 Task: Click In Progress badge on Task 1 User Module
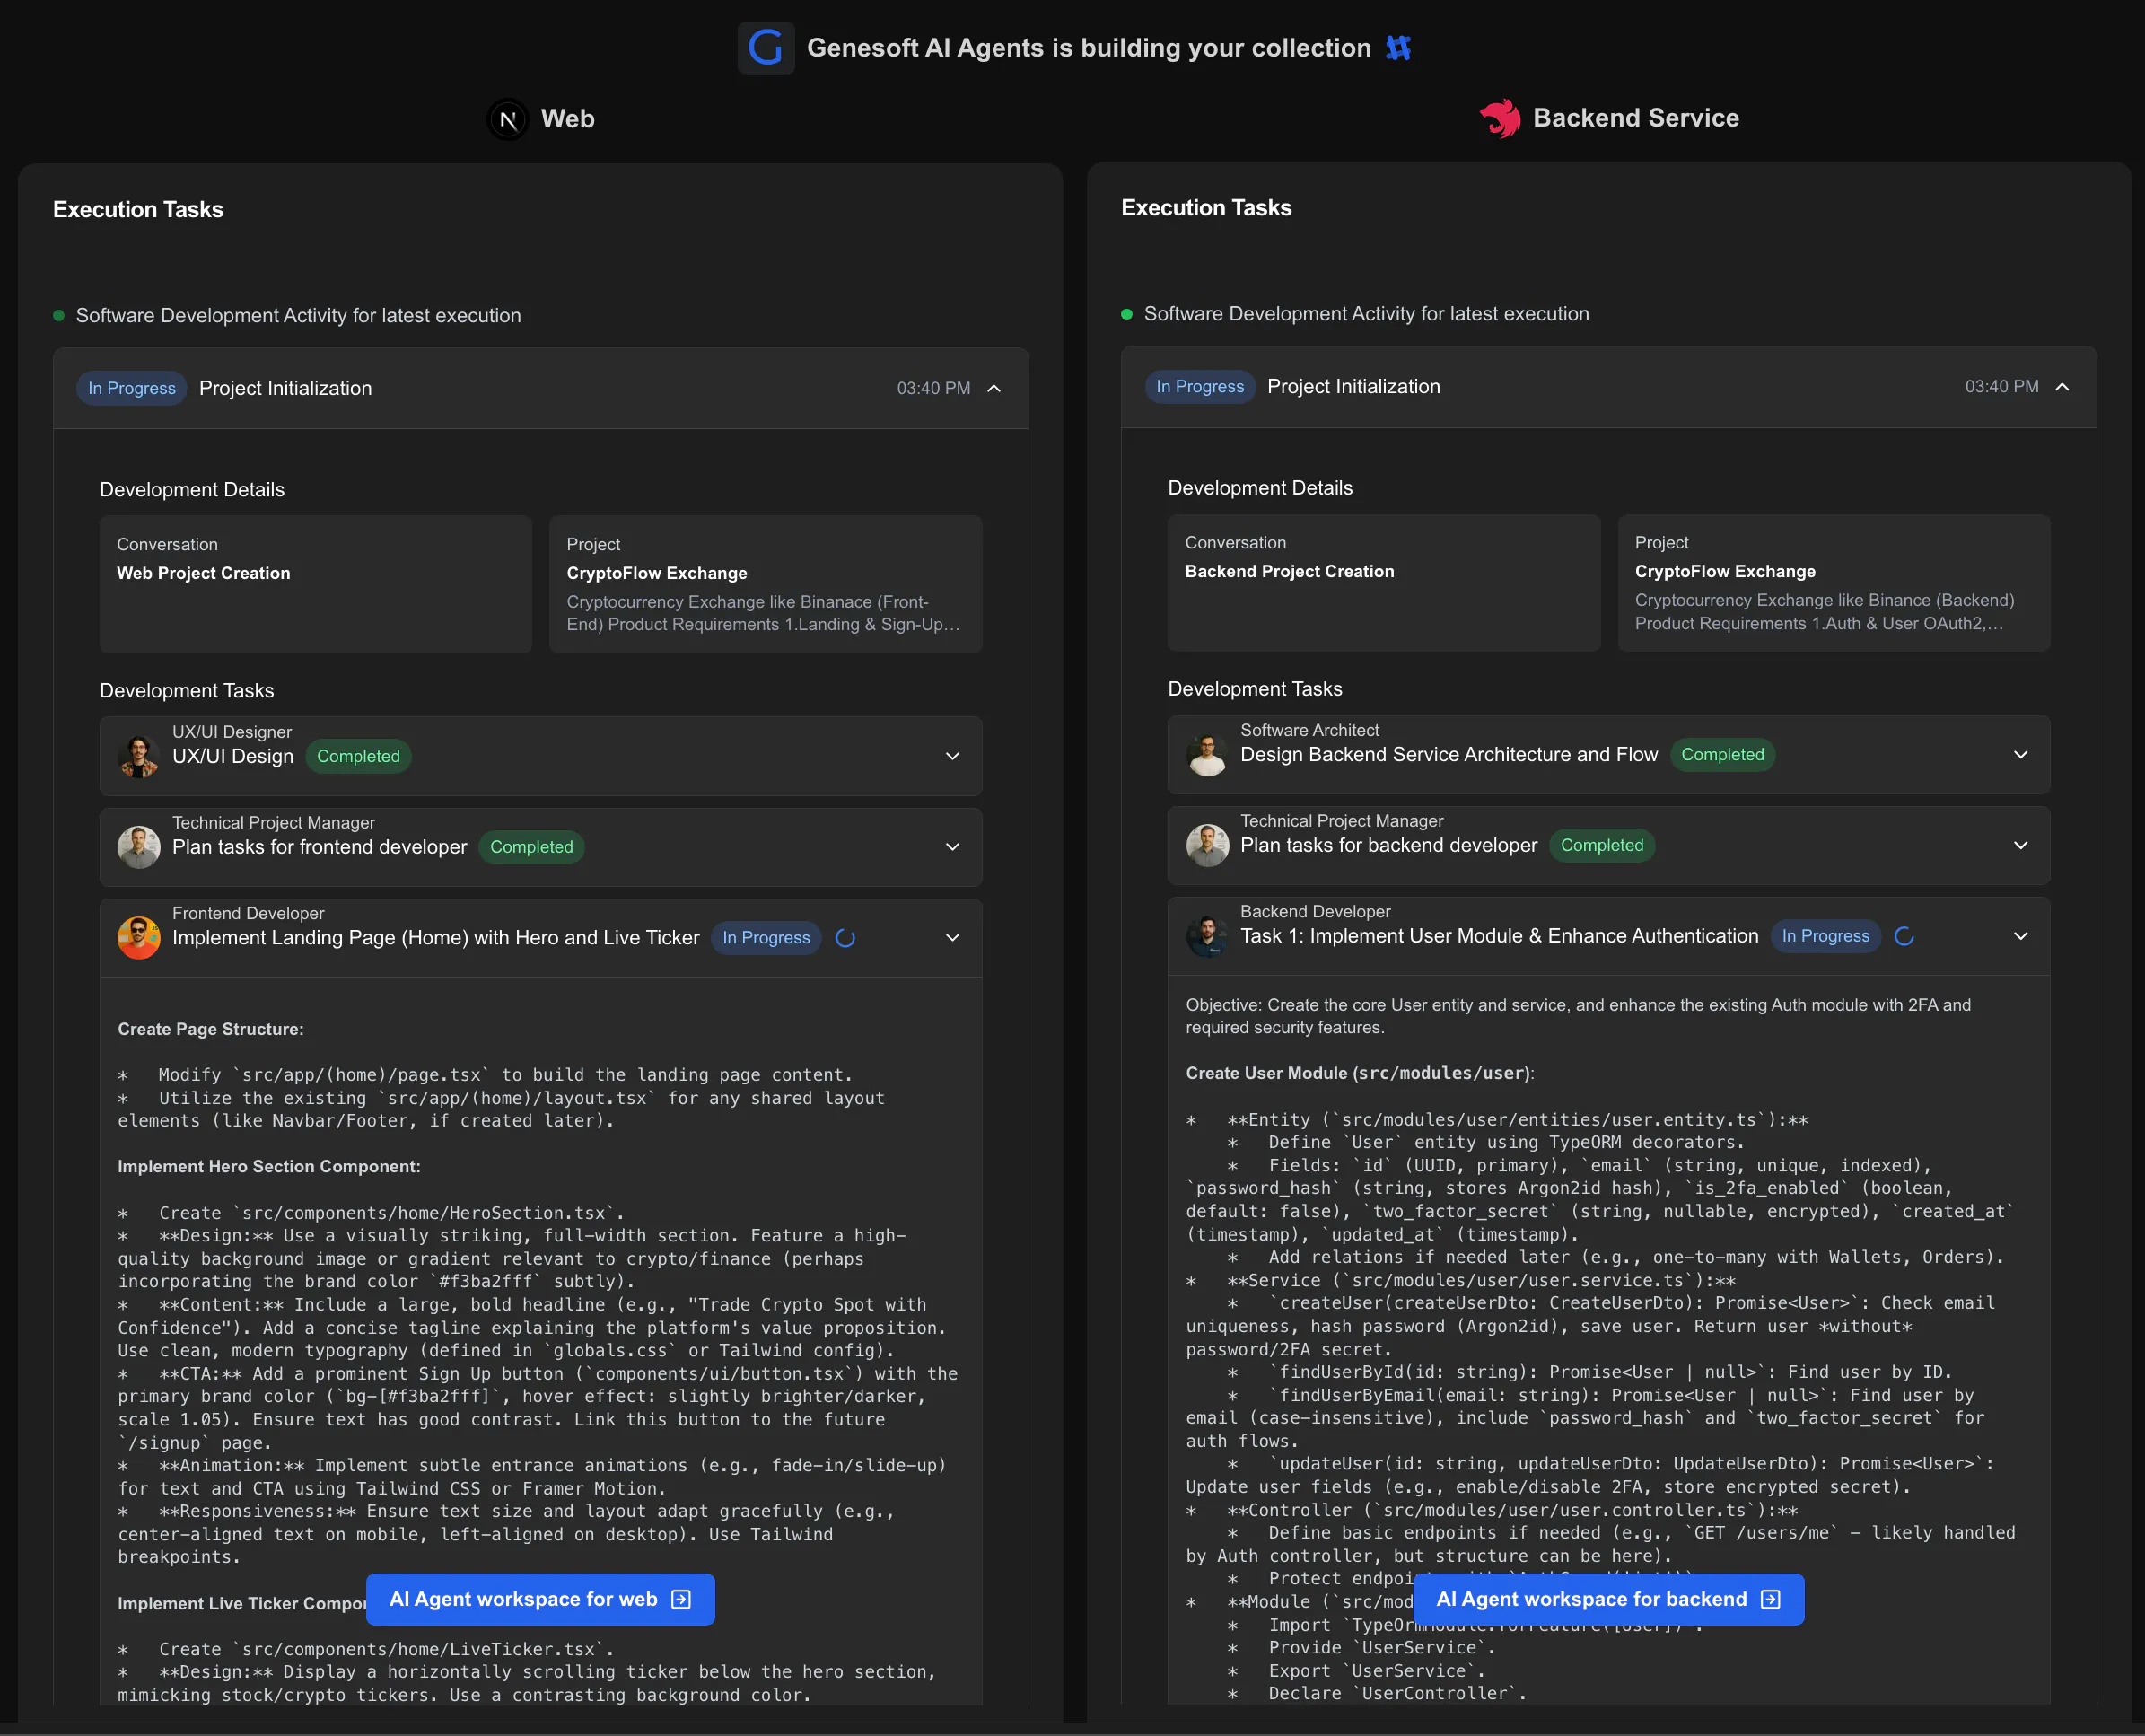pyautogui.click(x=1826, y=936)
